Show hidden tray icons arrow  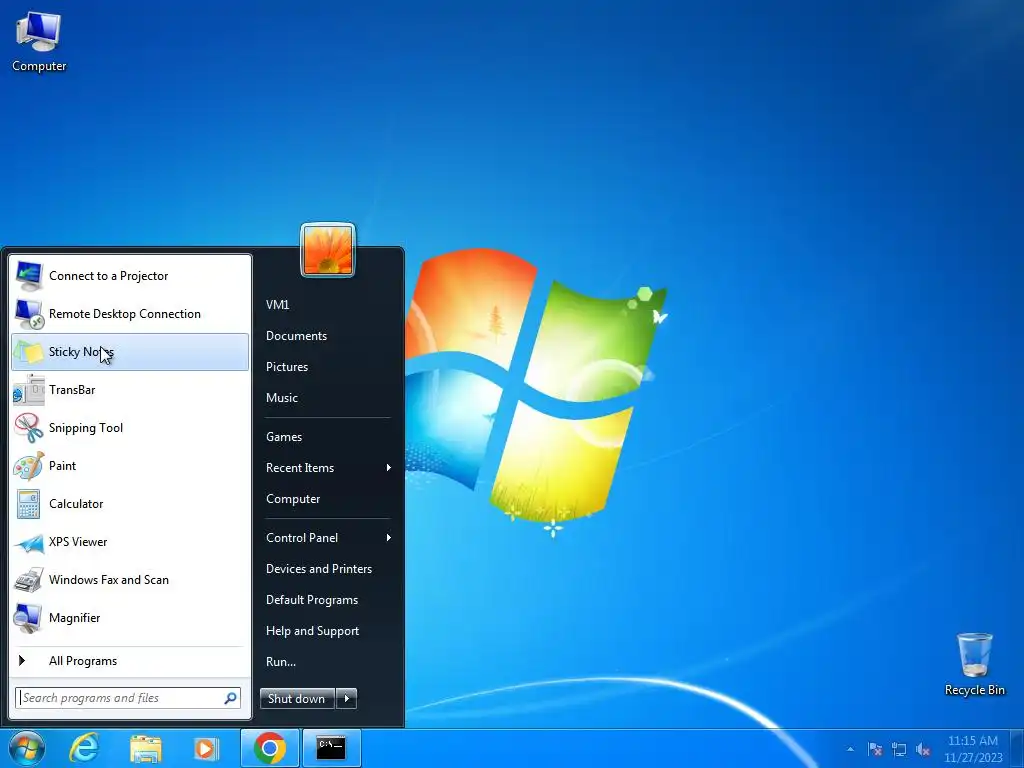pyautogui.click(x=850, y=749)
